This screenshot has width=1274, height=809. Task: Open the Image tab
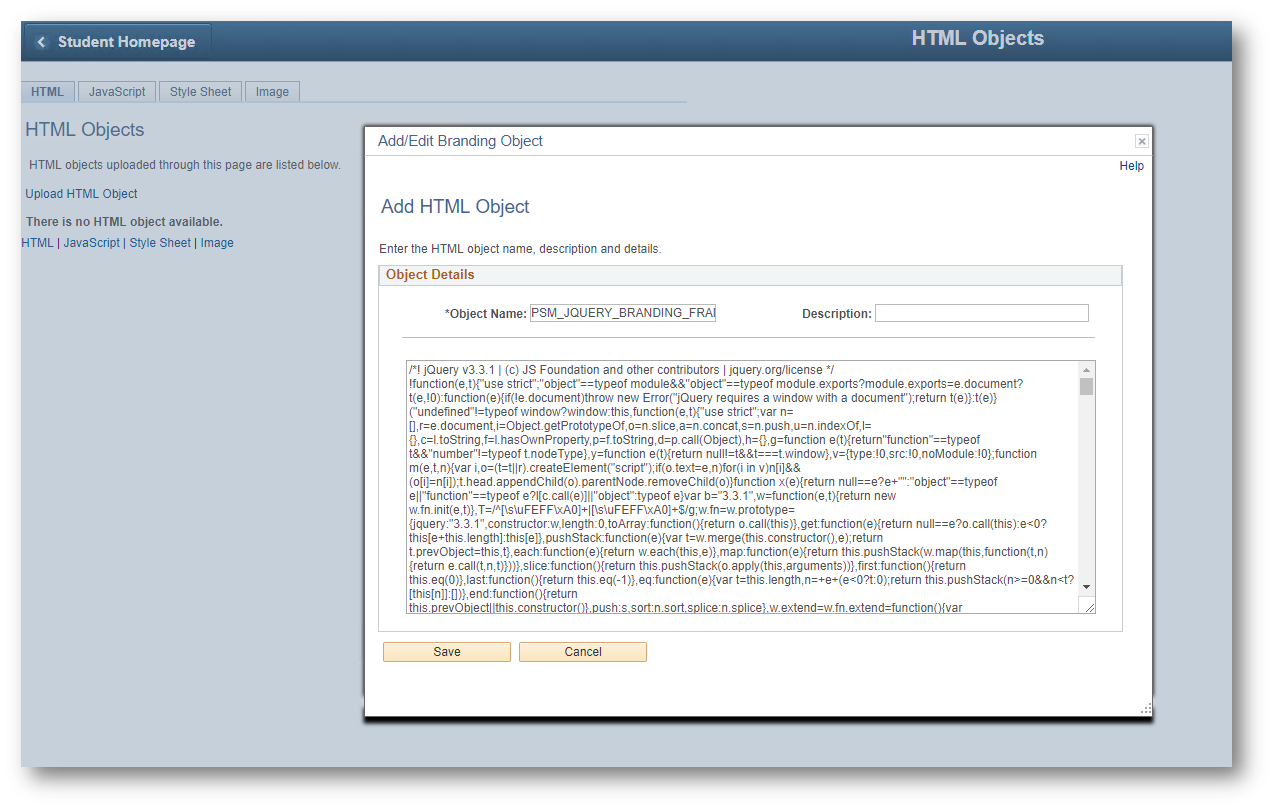272,92
